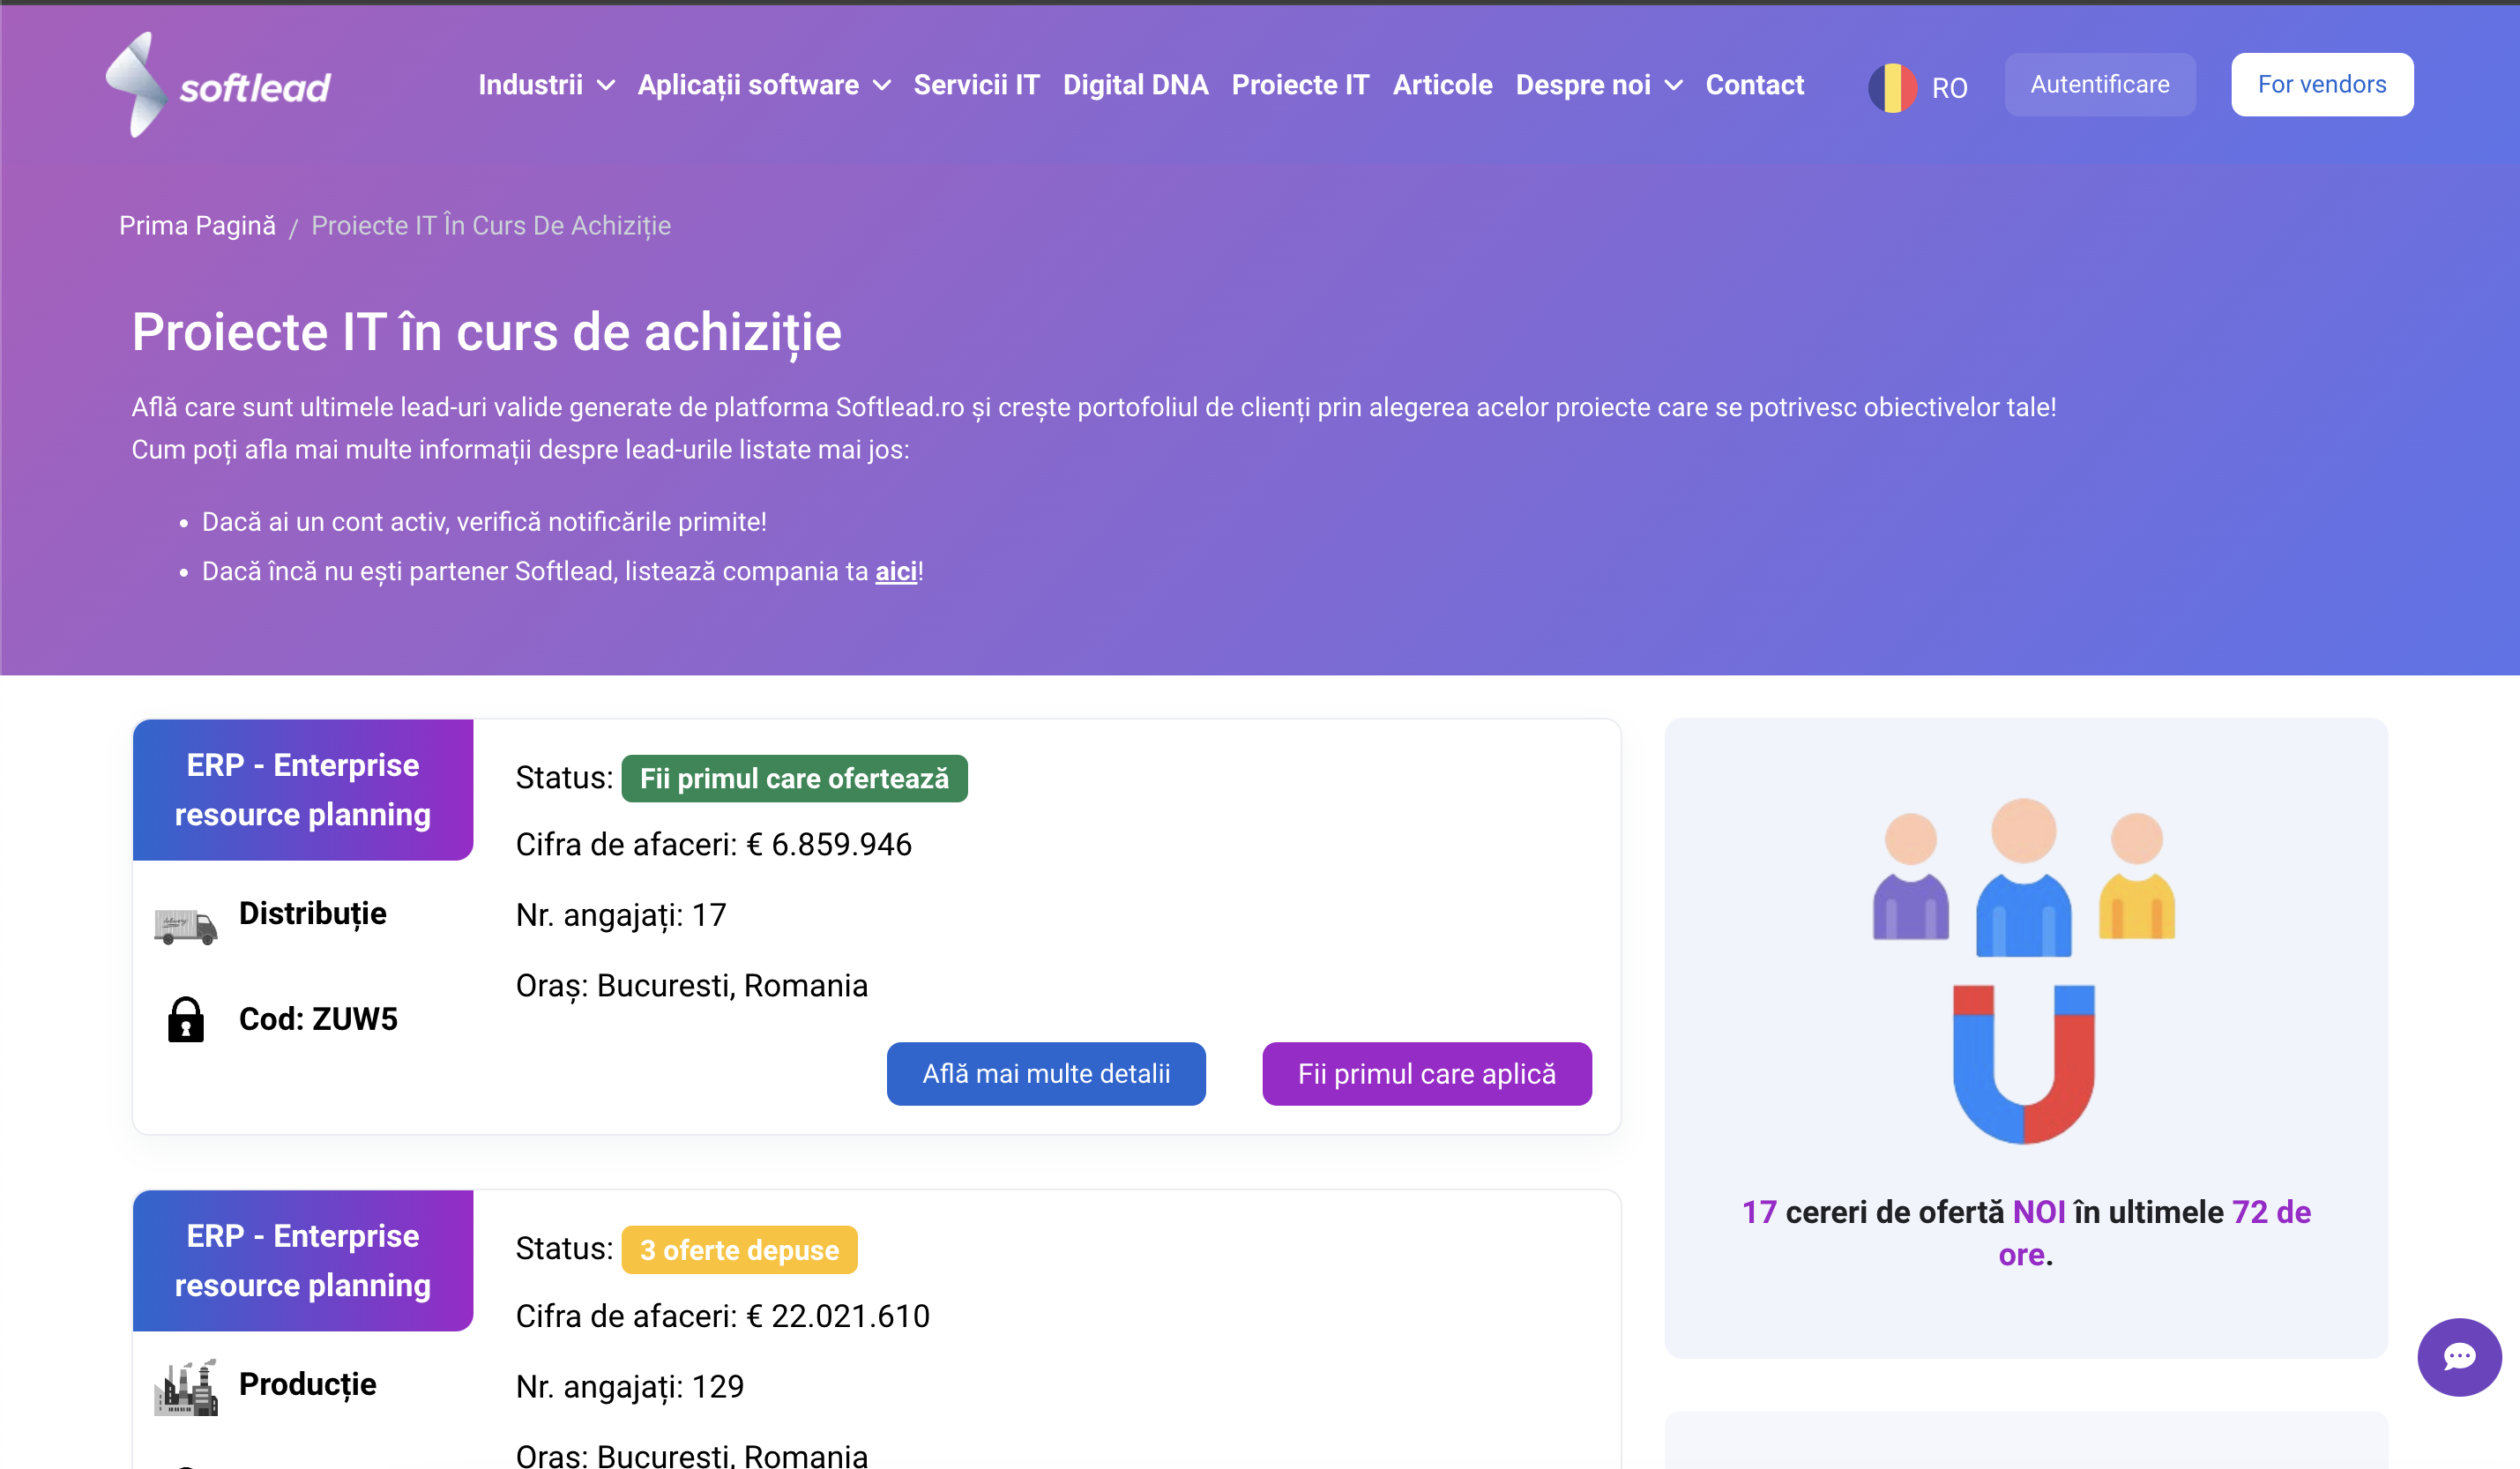Viewport: 2520px width, 1469px height.
Task: Click the Softlead logo icon
Action: point(137,85)
